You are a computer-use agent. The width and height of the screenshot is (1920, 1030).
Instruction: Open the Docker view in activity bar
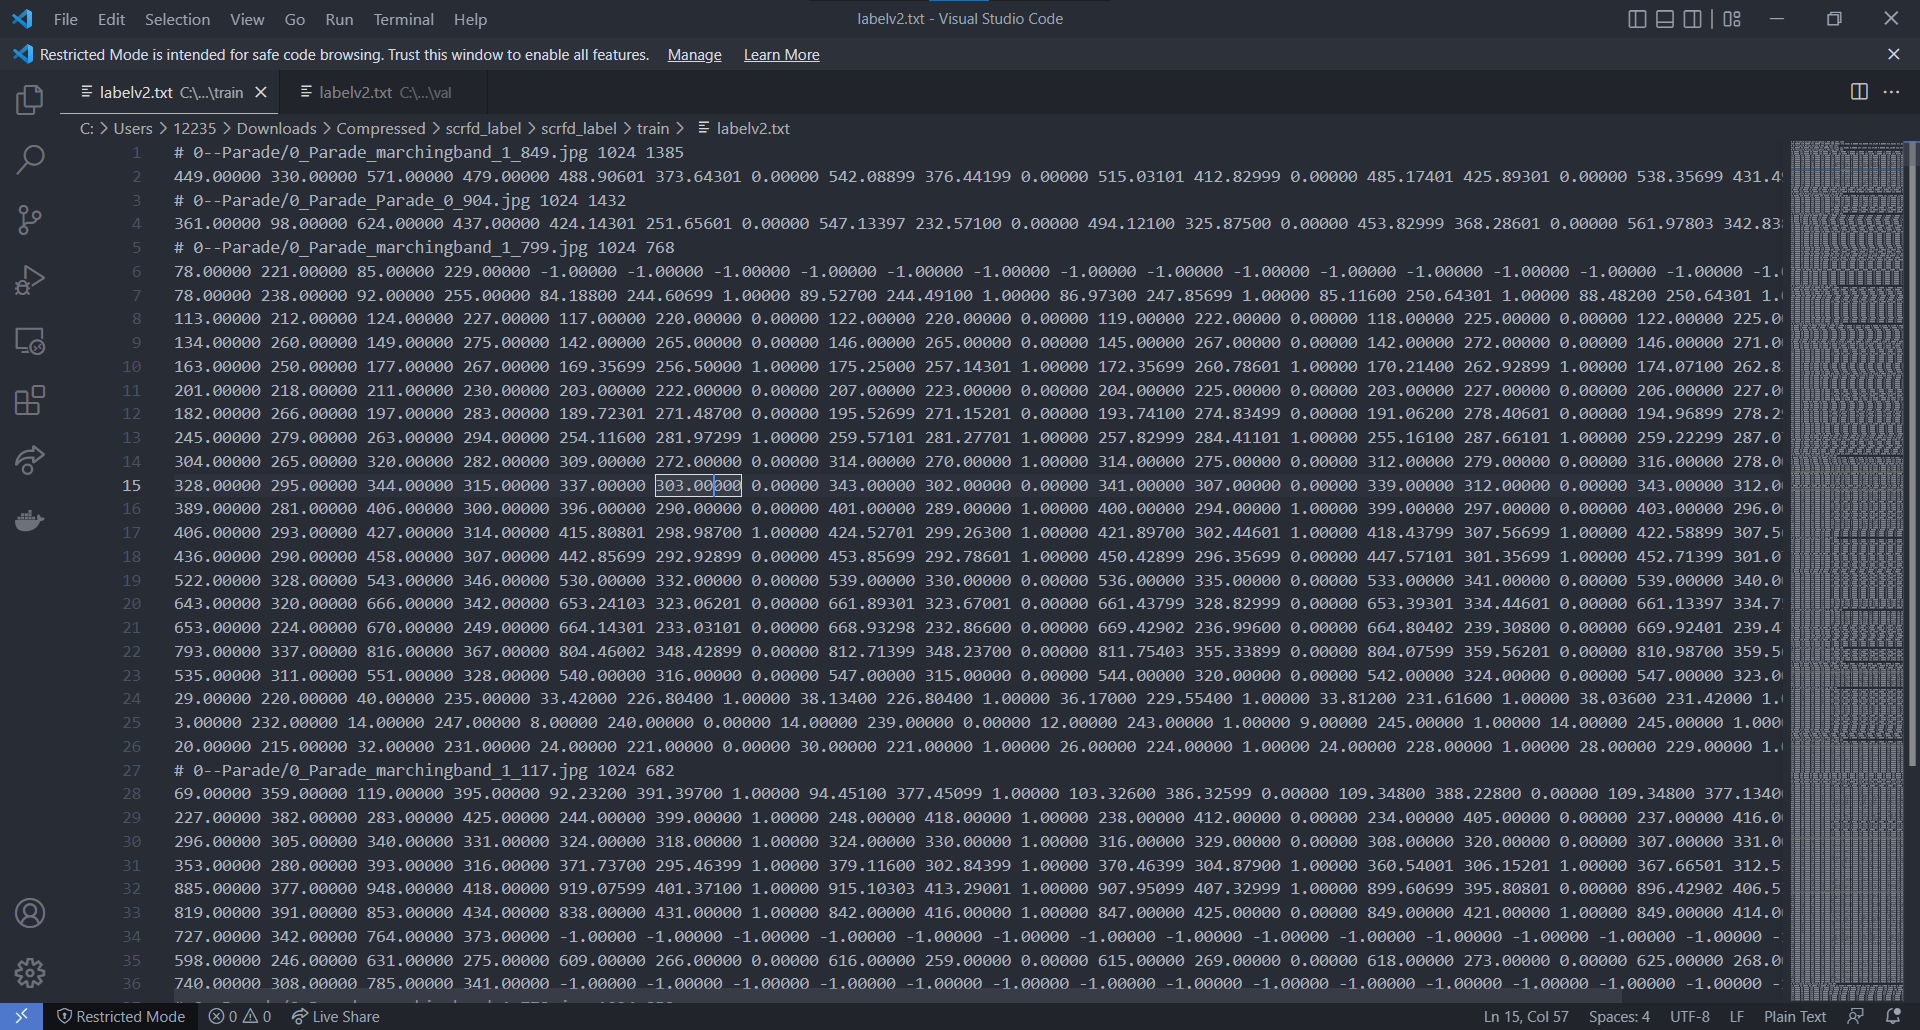point(30,520)
